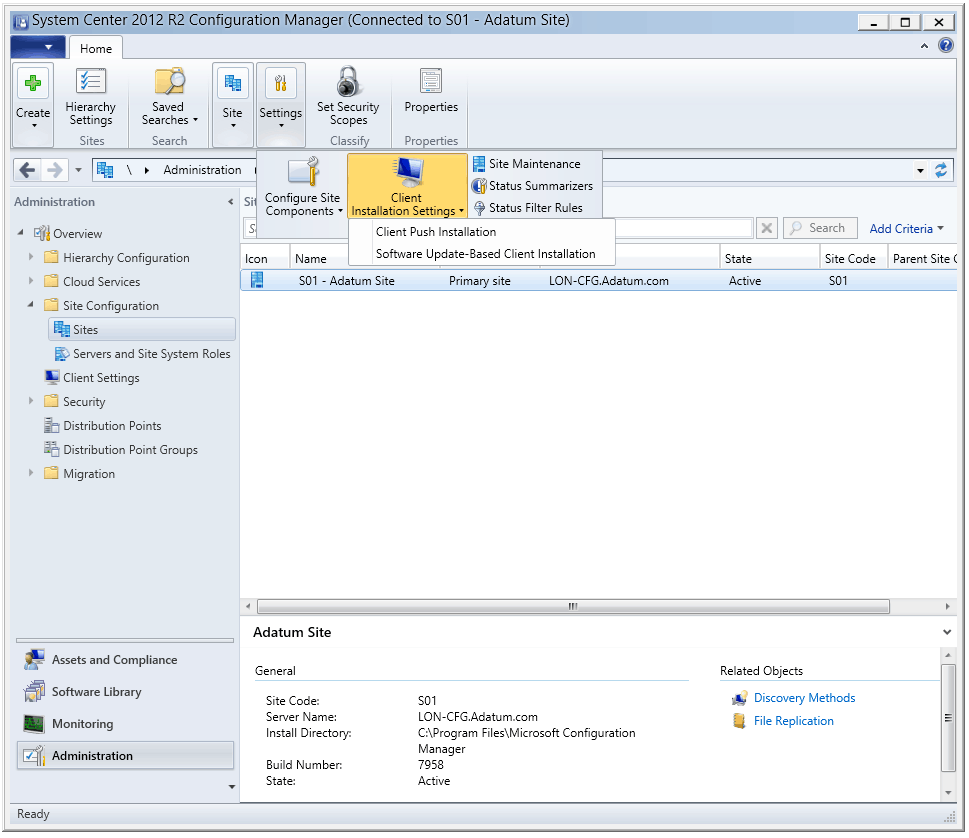Switch to the Software Library workspace
This screenshot has height=838, width=969.
tap(125, 692)
